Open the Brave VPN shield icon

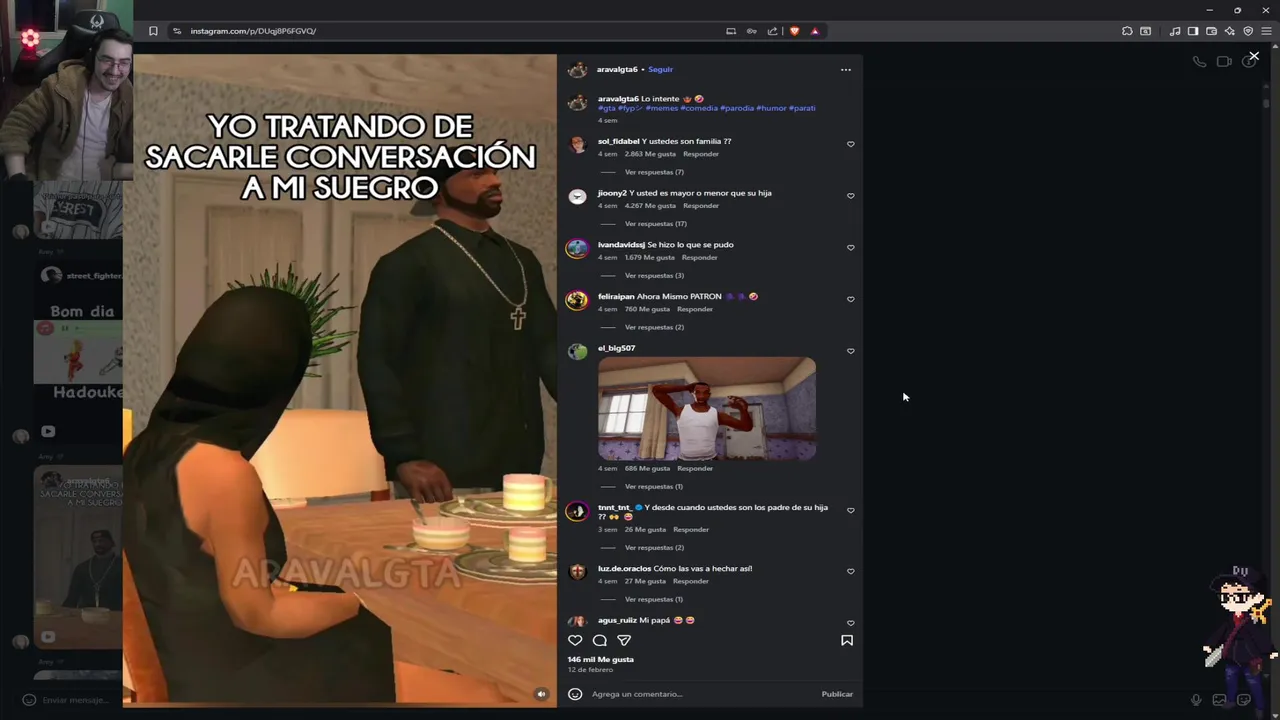(x=1248, y=31)
